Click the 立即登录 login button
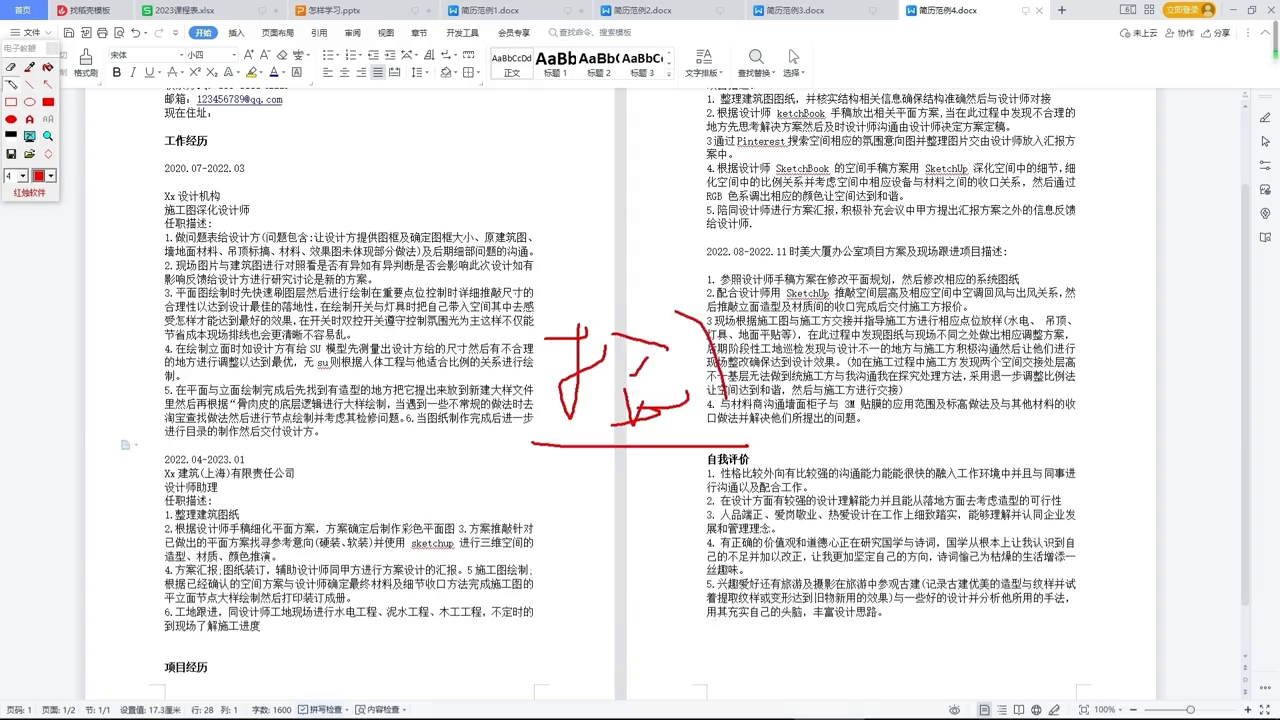1280x720 pixels. (x=1188, y=10)
